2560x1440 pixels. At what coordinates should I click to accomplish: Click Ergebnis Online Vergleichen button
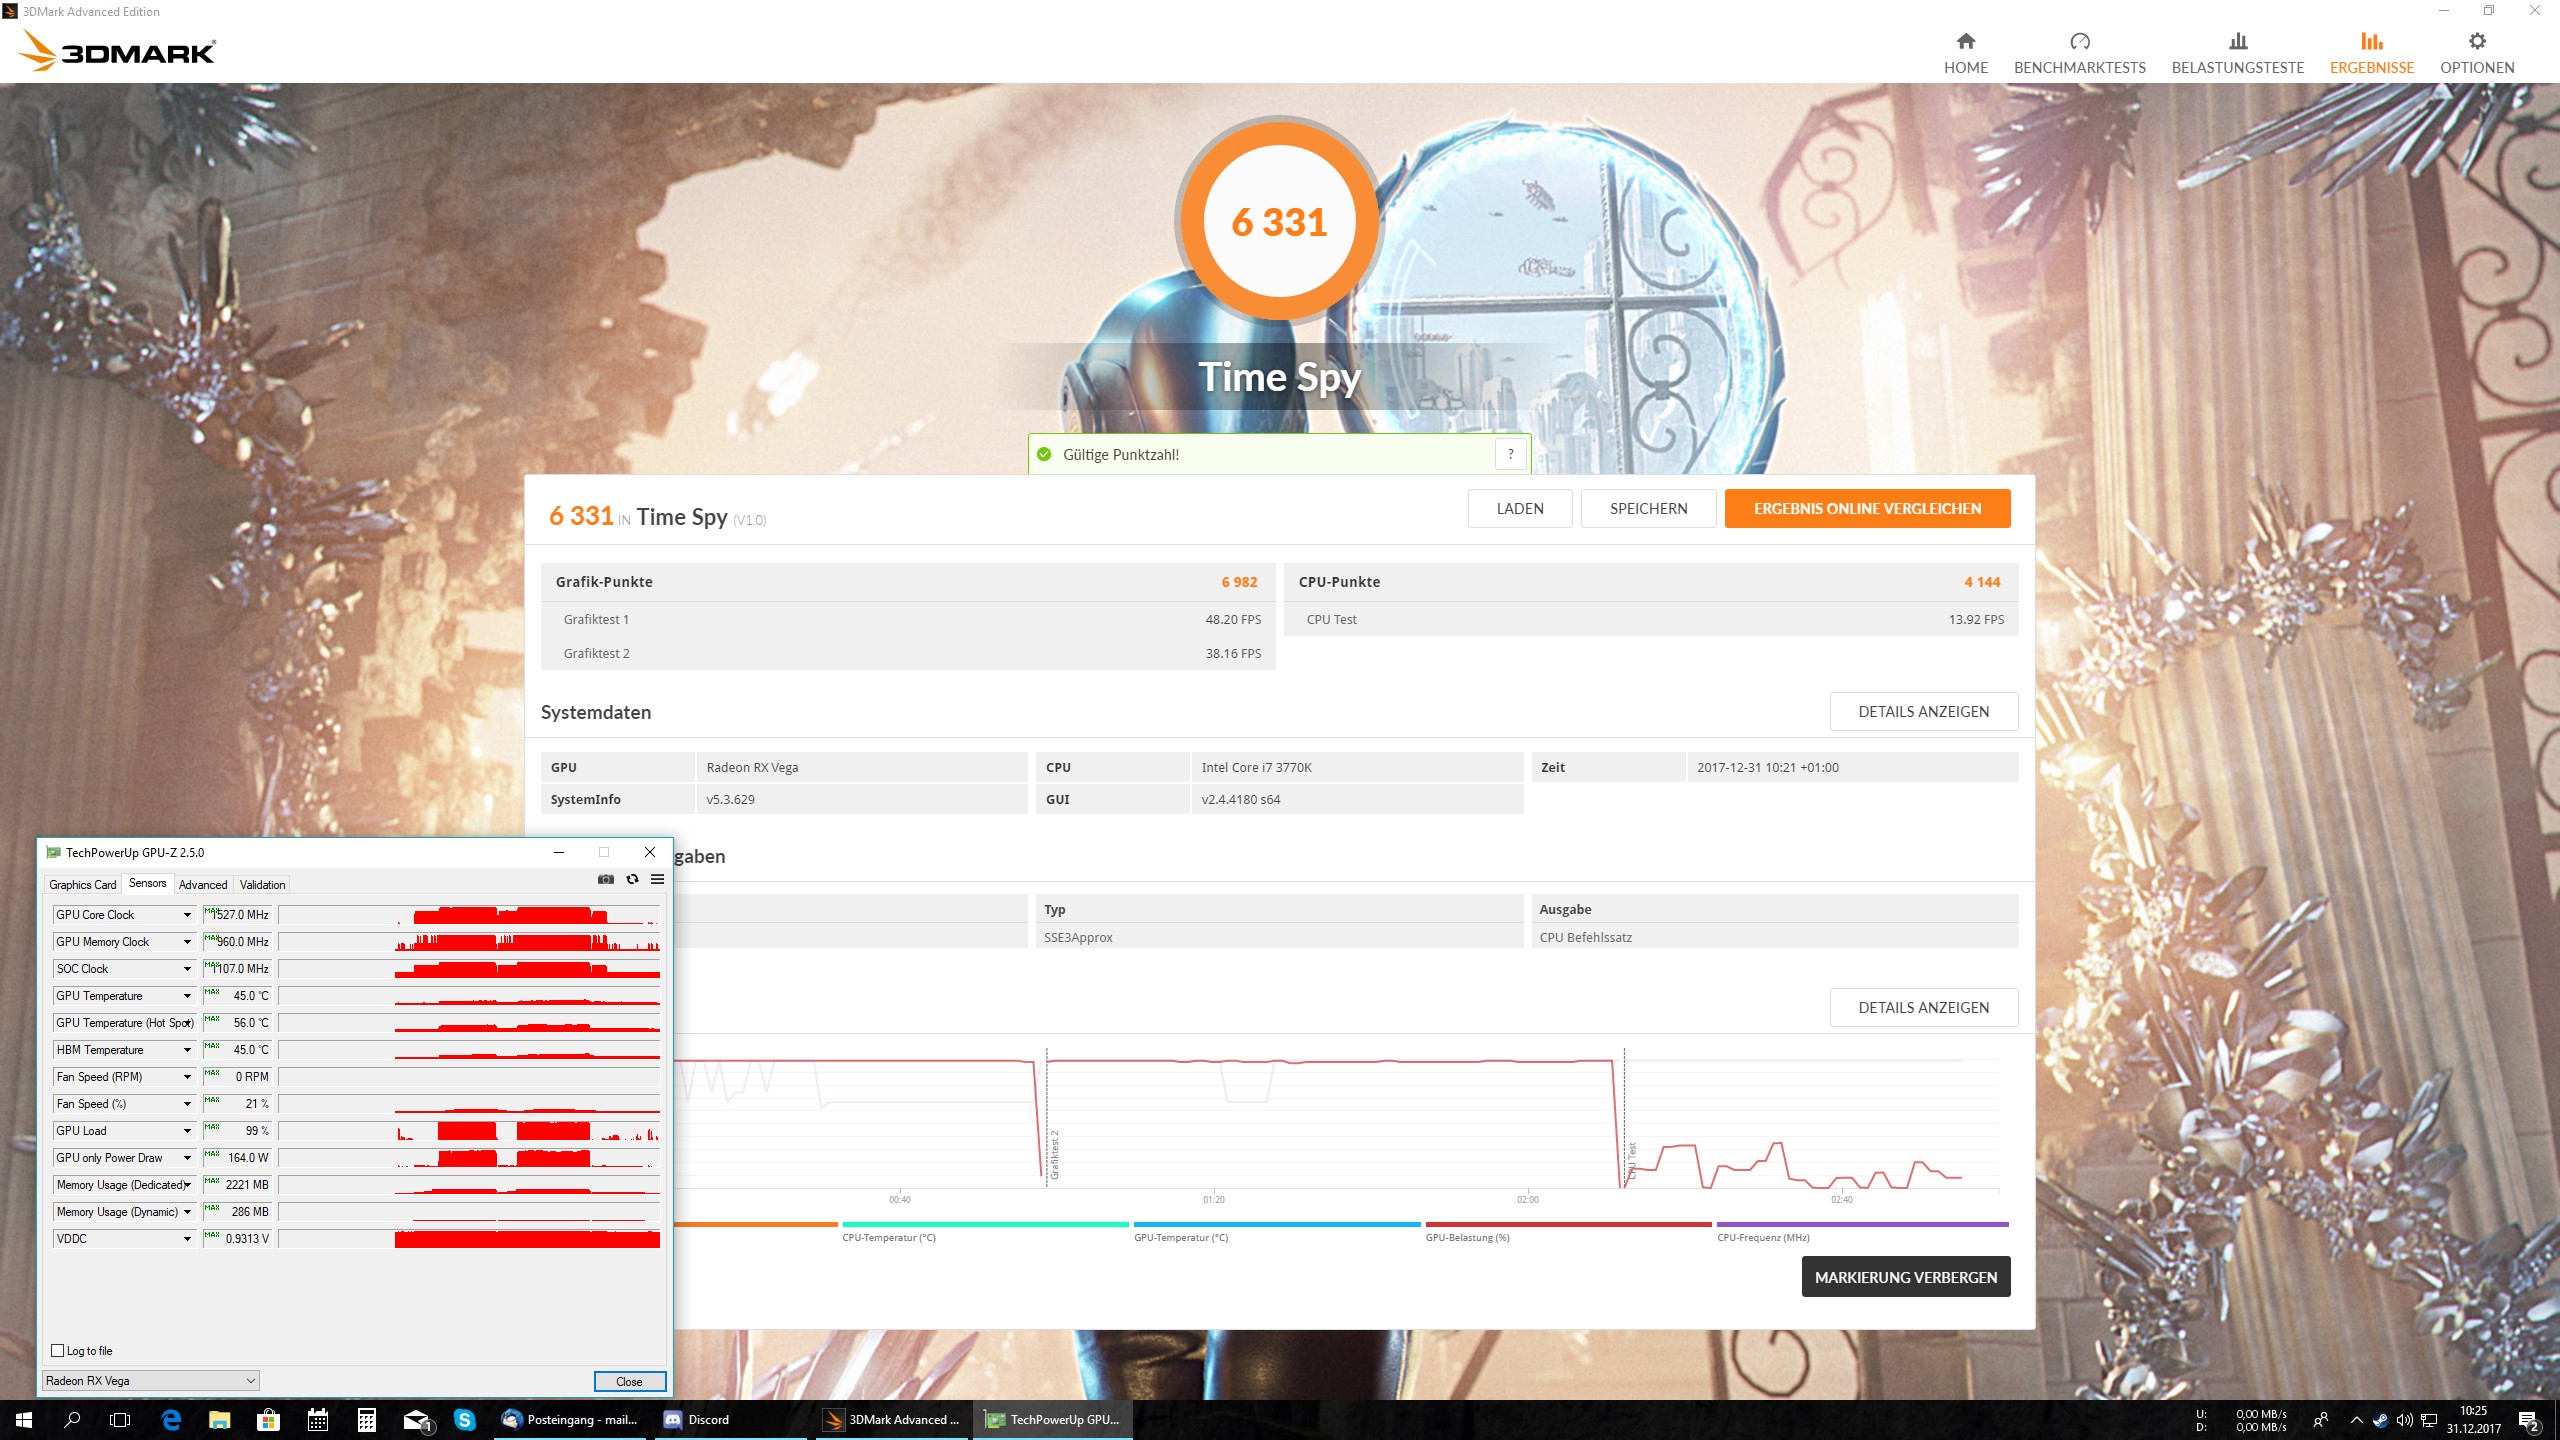click(1866, 508)
